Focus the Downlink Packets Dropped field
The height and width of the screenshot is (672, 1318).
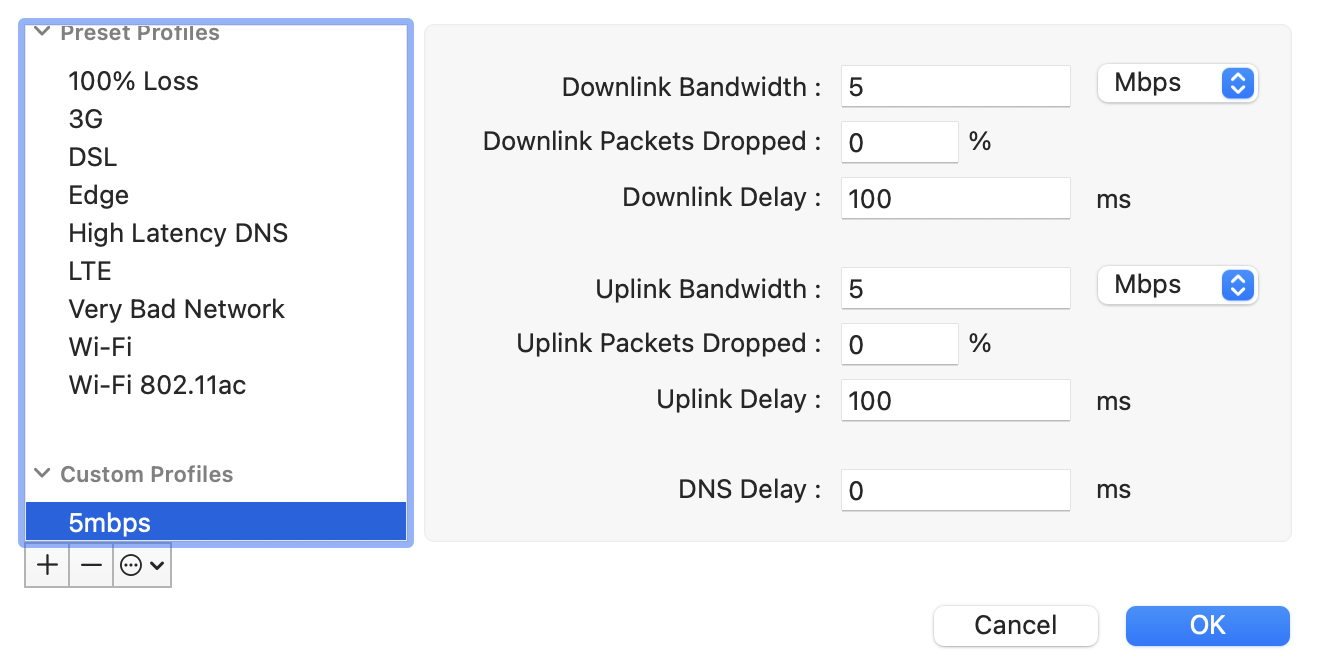pos(899,143)
